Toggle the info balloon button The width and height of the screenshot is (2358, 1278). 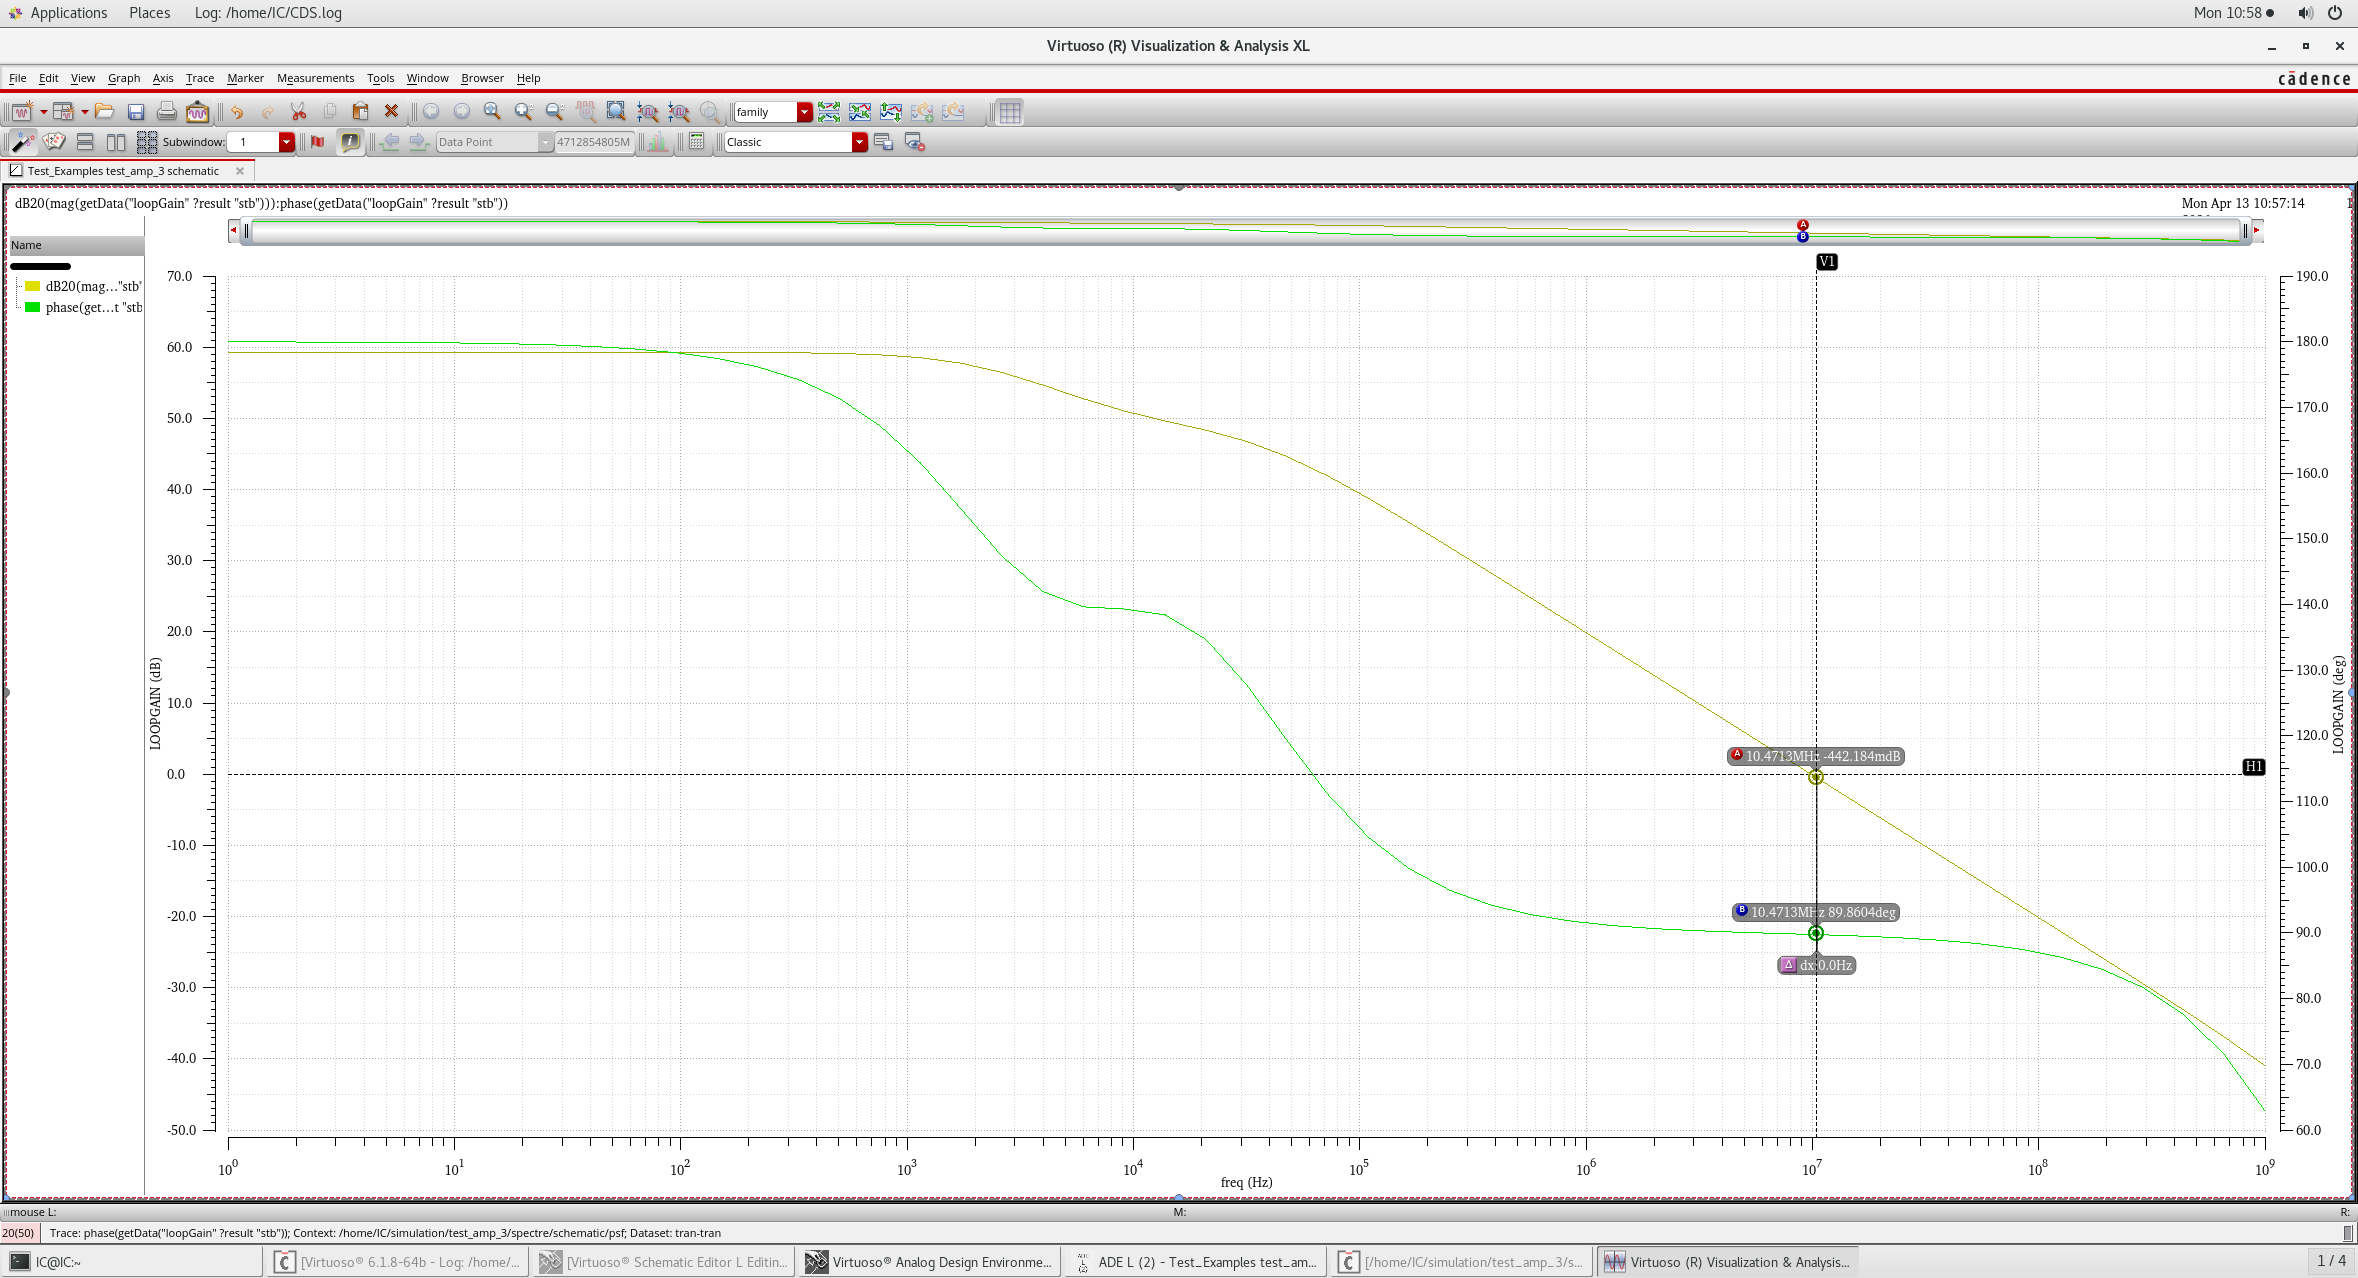point(350,142)
